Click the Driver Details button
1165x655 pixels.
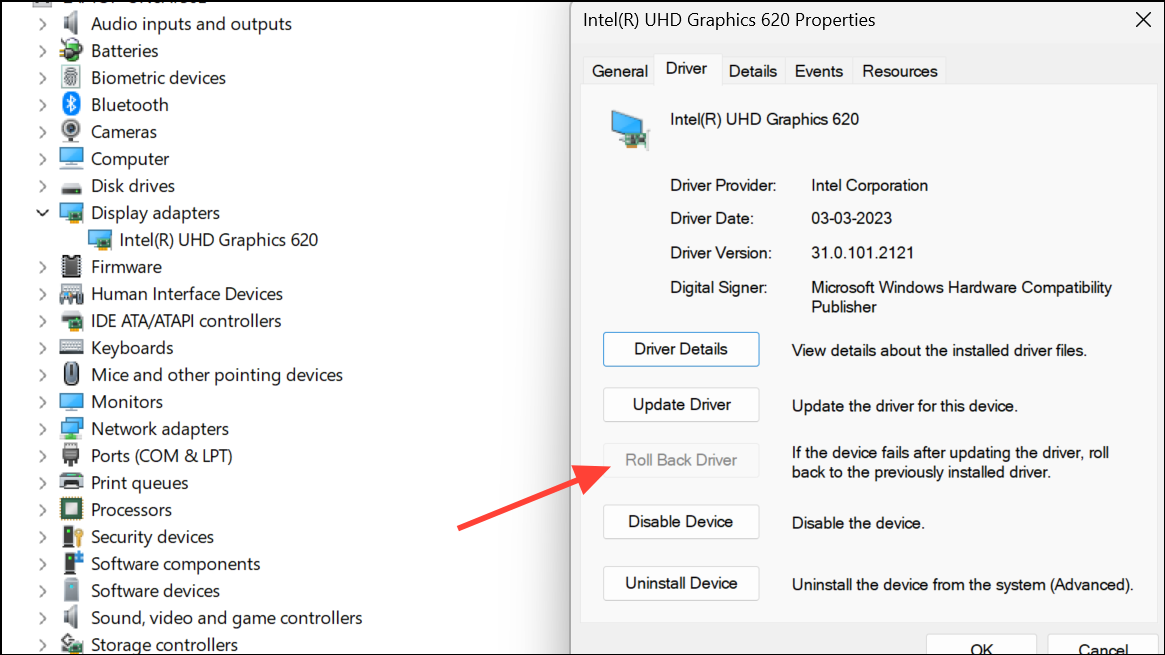point(681,349)
